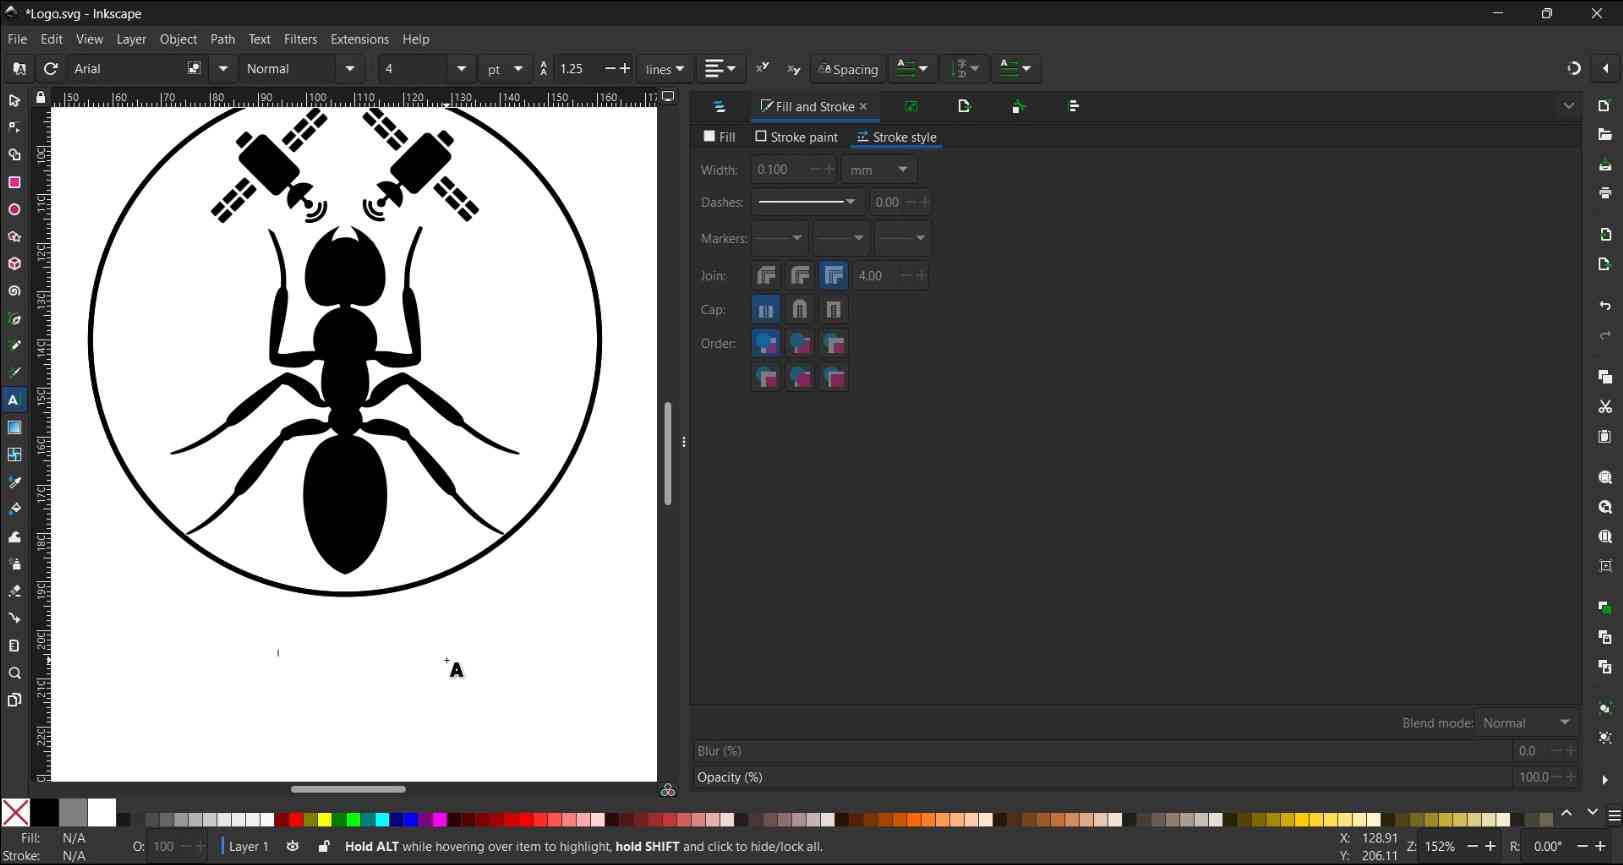Open the text alignment dropdown
Screen dimensions: 1623x865
[721, 68]
